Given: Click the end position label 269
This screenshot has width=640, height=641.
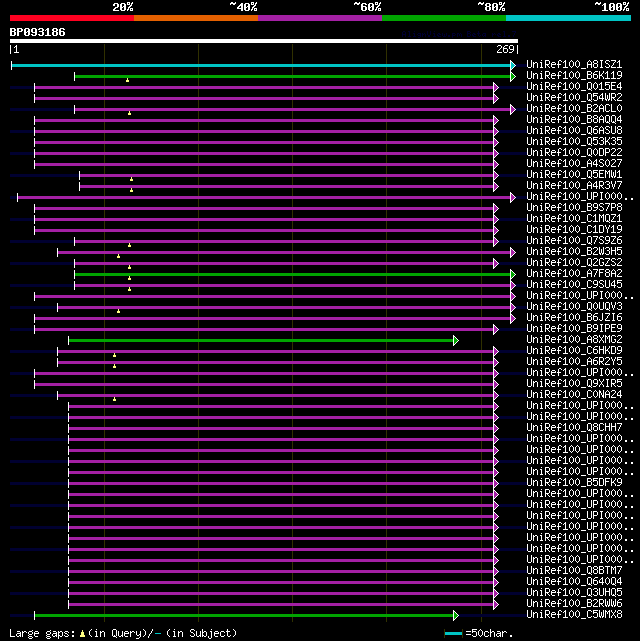Looking at the screenshot, I should tap(505, 49).
